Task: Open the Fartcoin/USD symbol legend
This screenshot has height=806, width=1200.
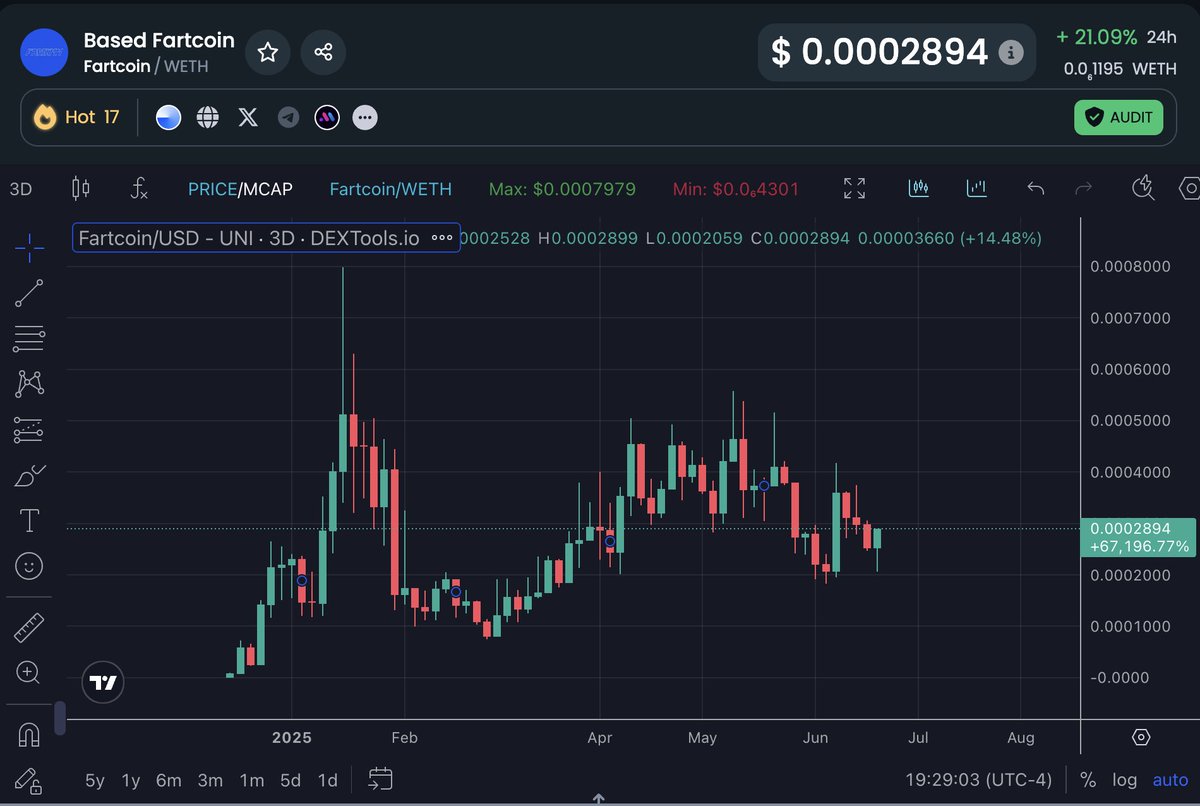Action: coord(249,238)
